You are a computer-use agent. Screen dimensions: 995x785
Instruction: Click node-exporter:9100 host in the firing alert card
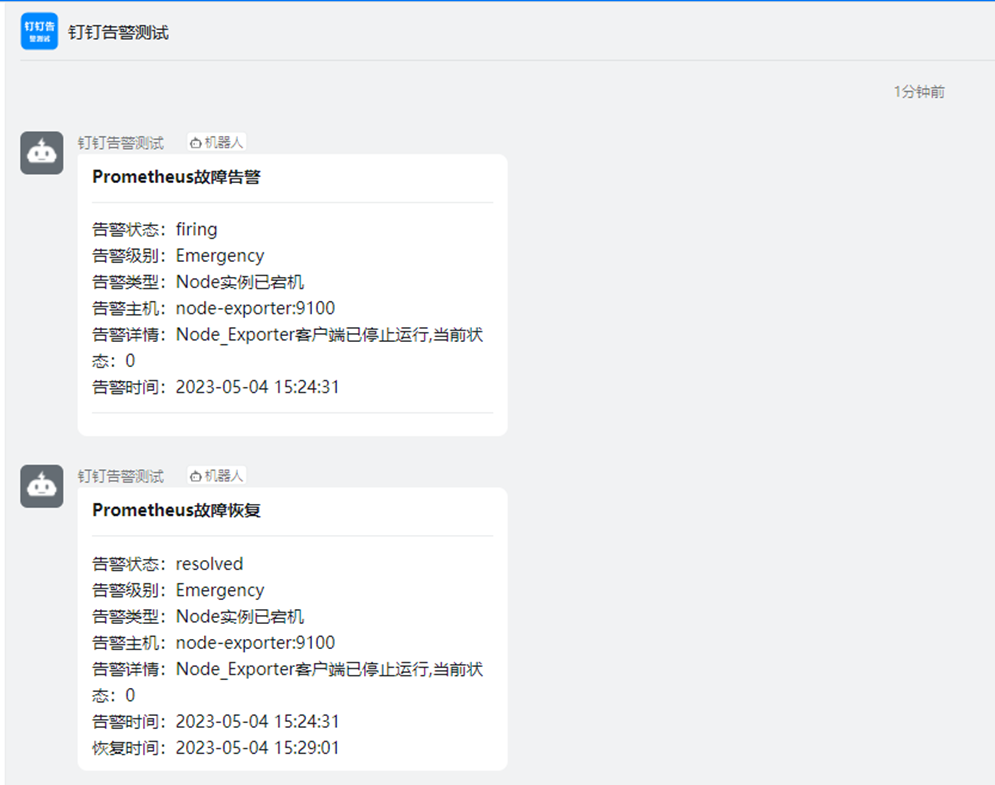[x=255, y=308]
